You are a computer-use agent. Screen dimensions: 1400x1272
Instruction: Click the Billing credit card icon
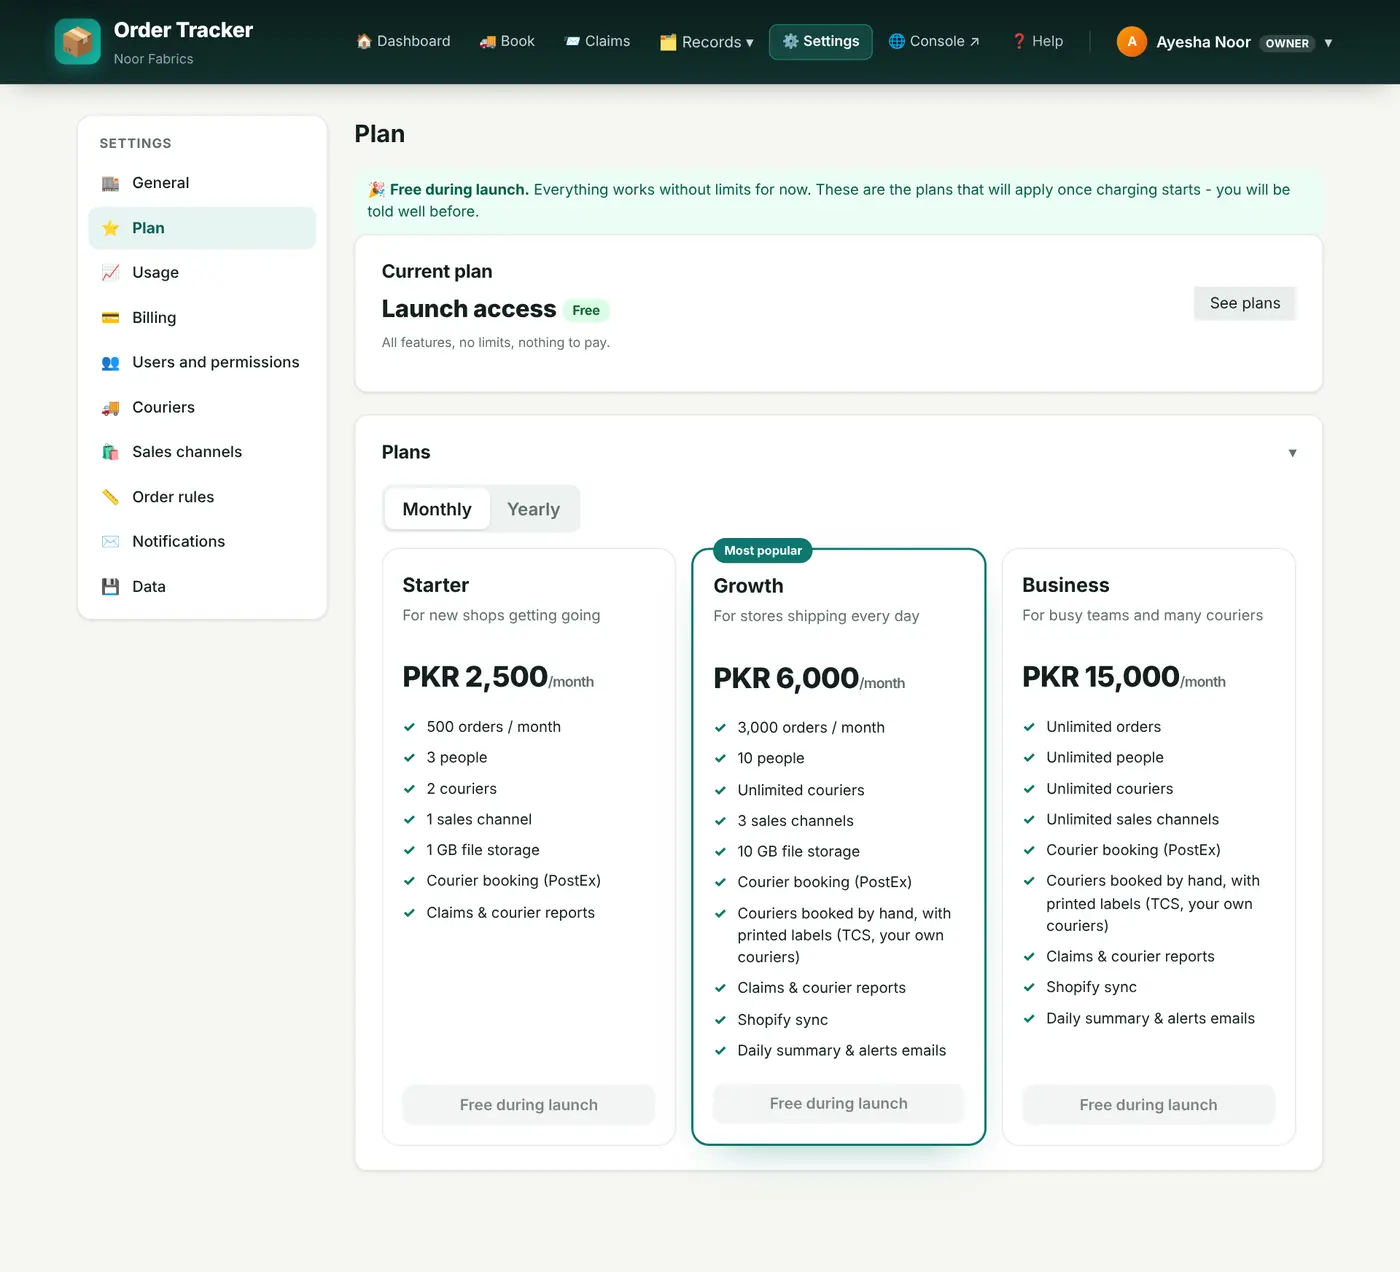point(111,318)
